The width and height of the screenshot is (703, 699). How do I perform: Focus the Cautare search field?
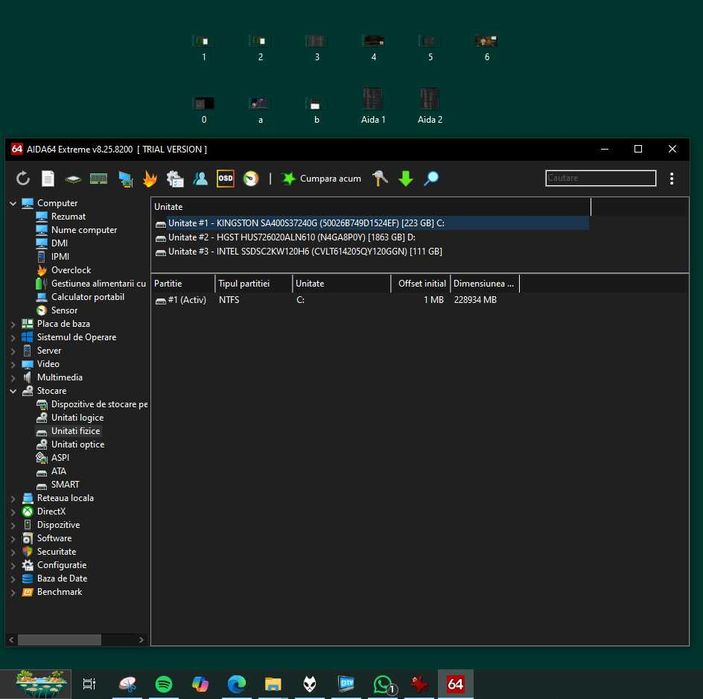tap(601, 178)
